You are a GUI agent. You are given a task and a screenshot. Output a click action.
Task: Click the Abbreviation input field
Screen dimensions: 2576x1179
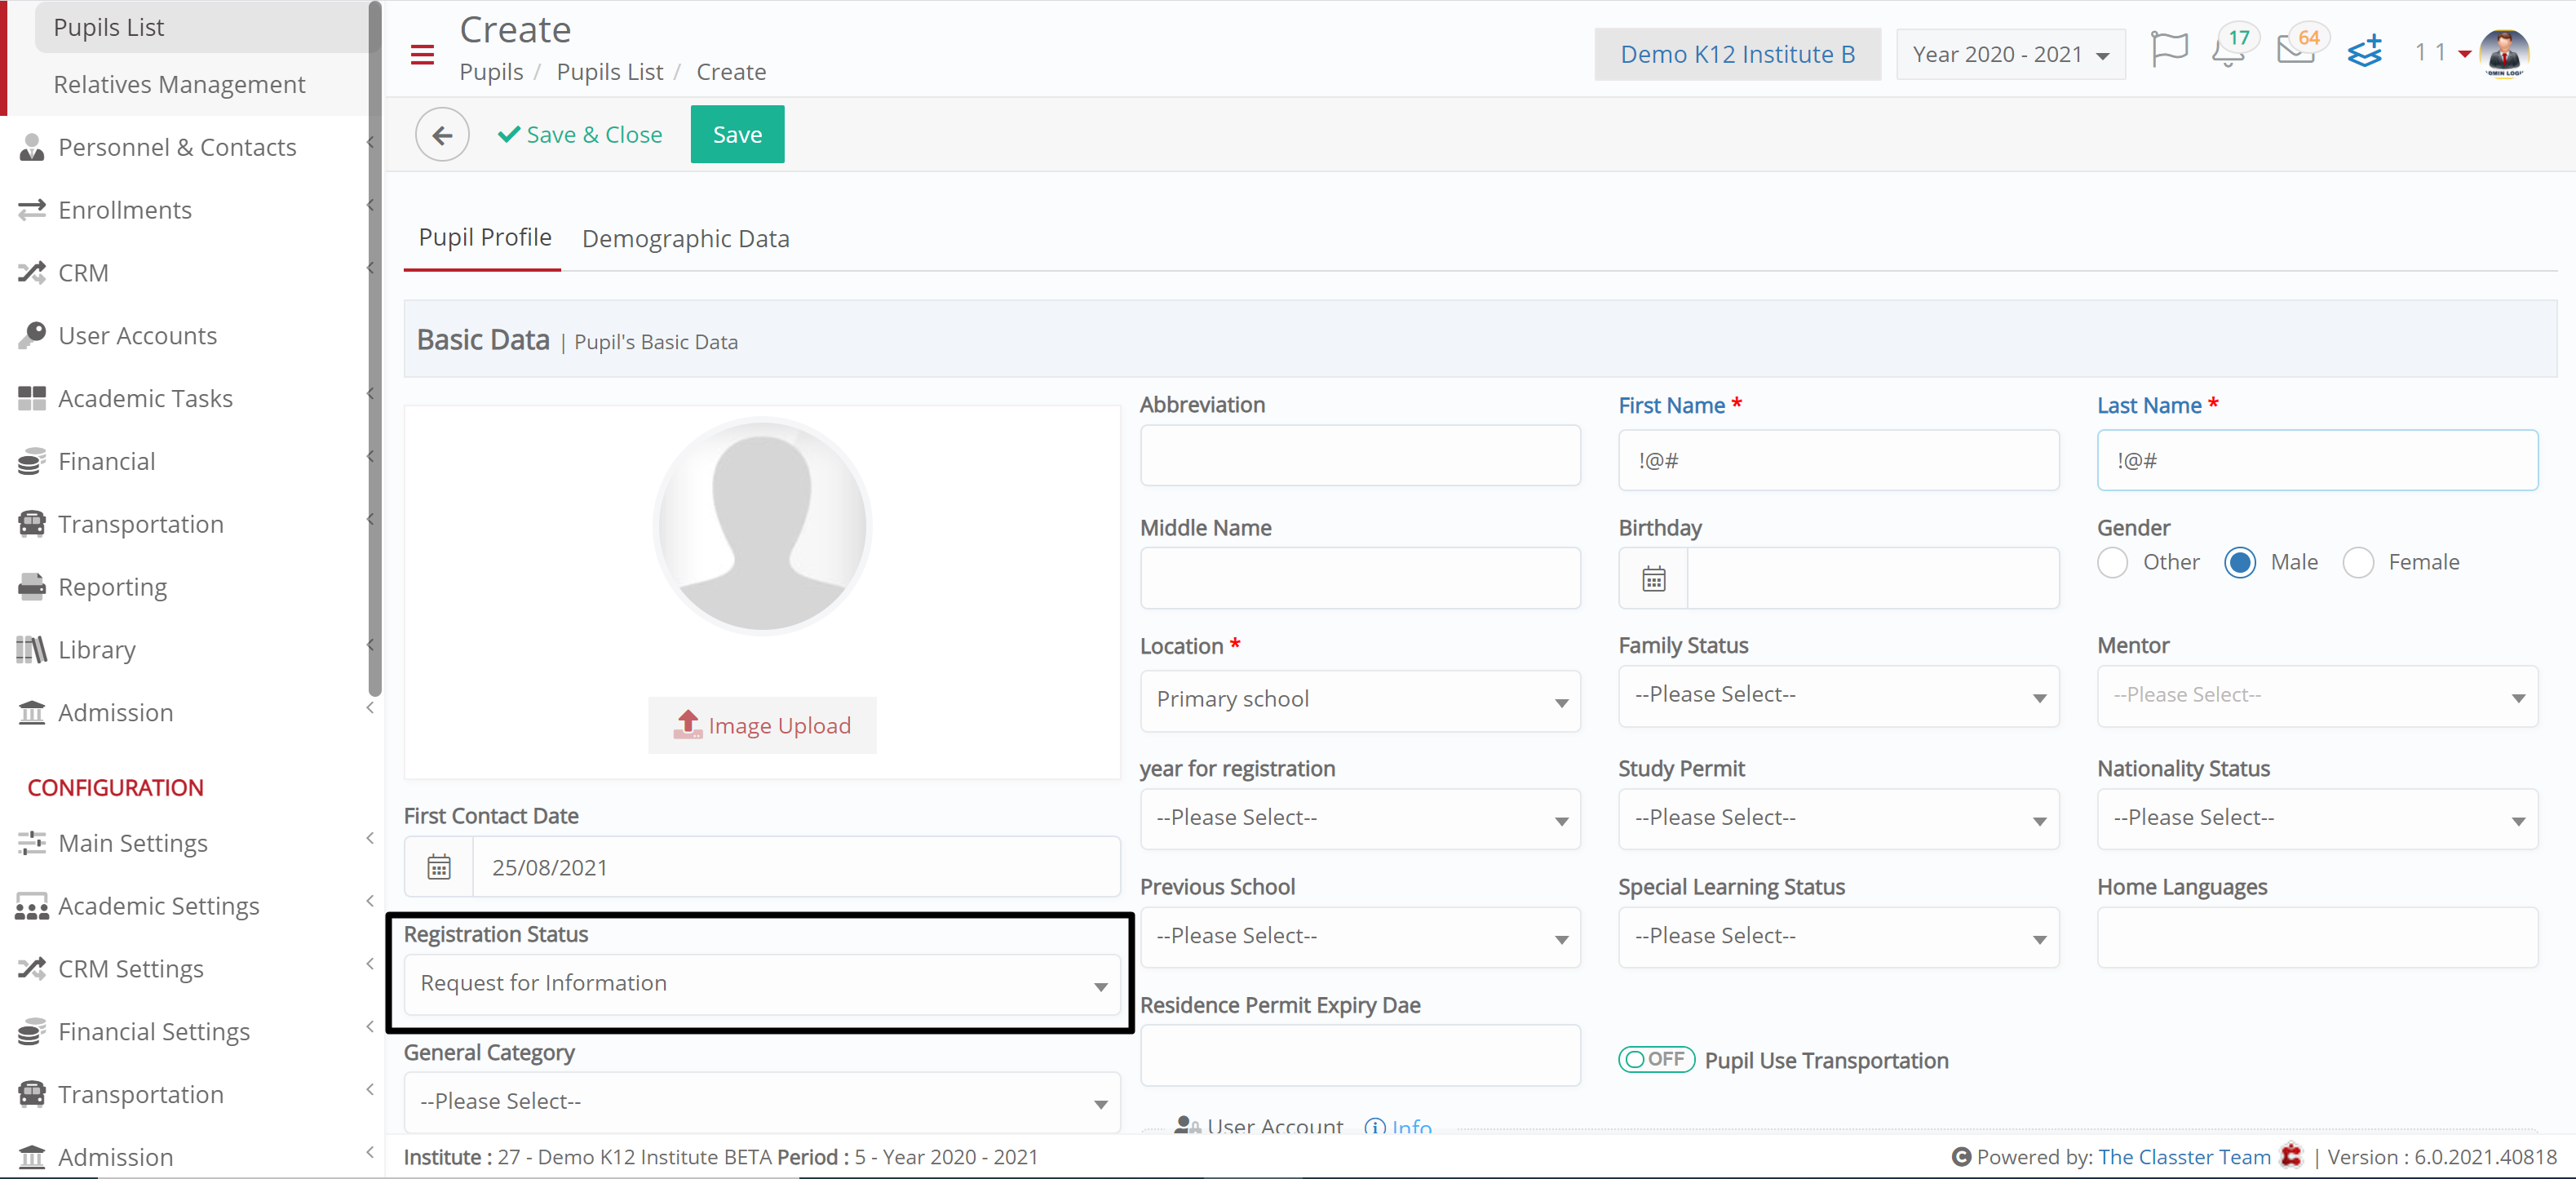coord(1360,455)
